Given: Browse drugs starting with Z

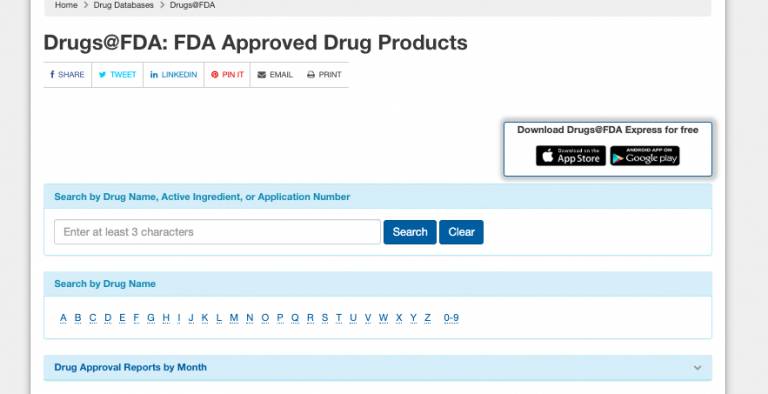Looking at the screenshot, I should click(428, 318).
